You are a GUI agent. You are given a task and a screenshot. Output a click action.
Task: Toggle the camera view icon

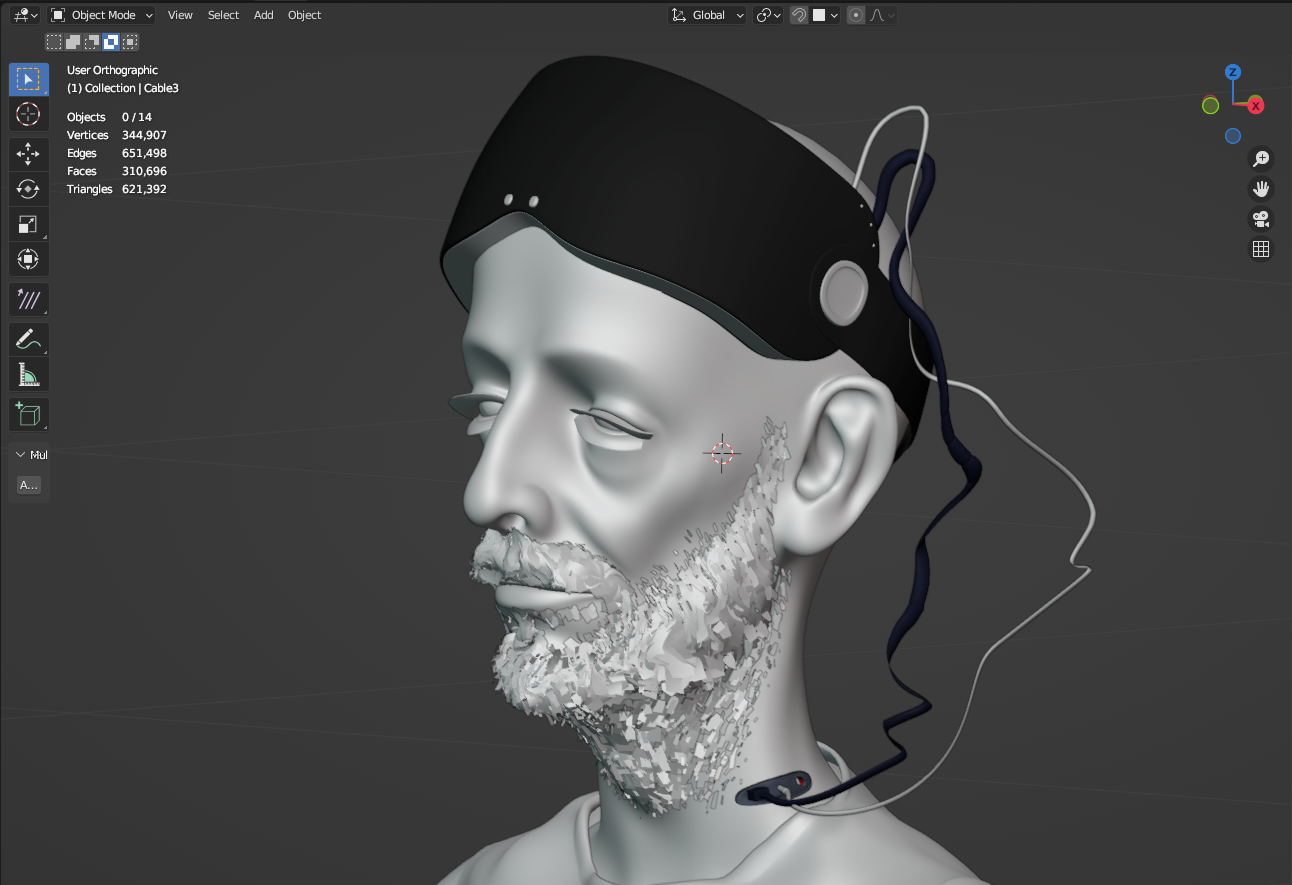(x=1261, y=219)
